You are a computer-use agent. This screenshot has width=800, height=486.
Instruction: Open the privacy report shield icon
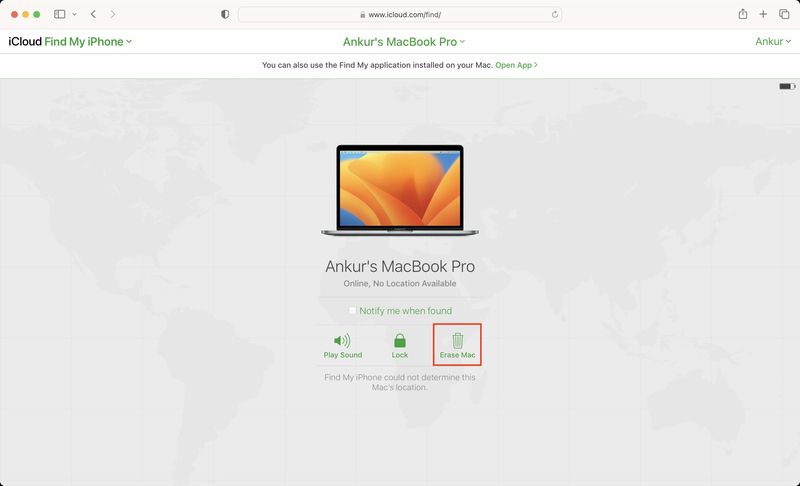point(225,14)
